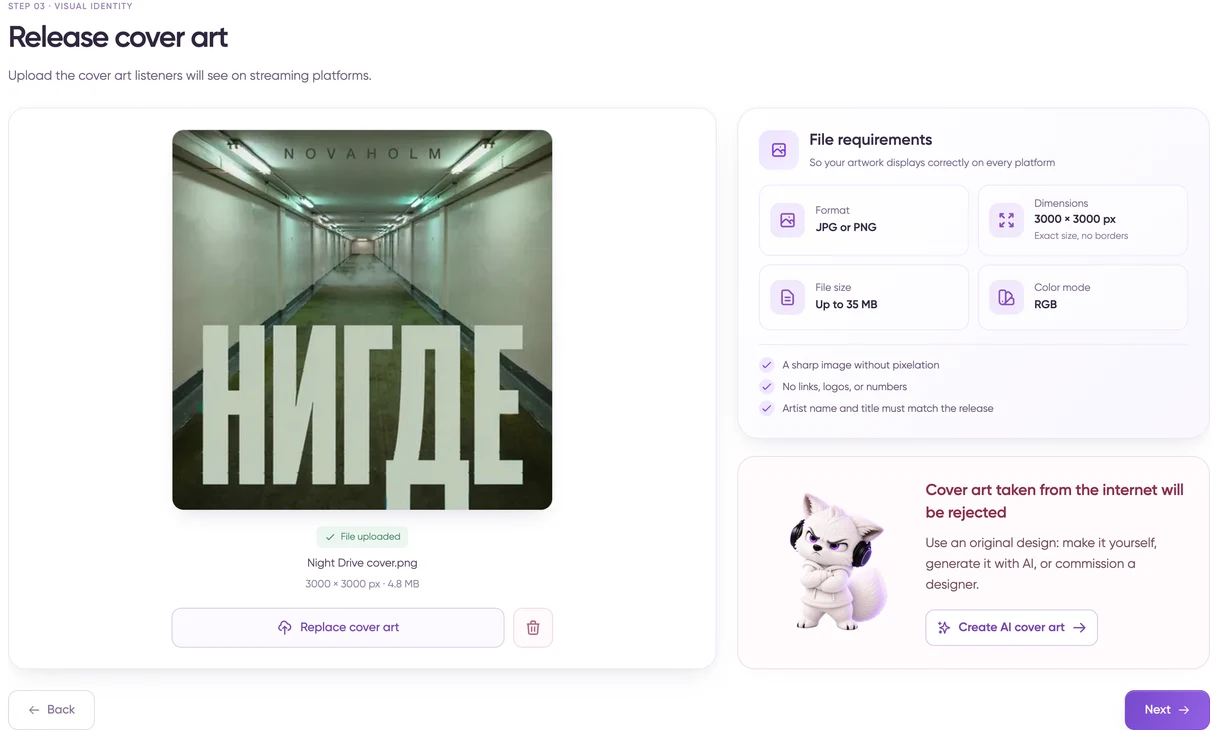
Task: Click the 'RGB' color mode value
Action: [1045, 304]
